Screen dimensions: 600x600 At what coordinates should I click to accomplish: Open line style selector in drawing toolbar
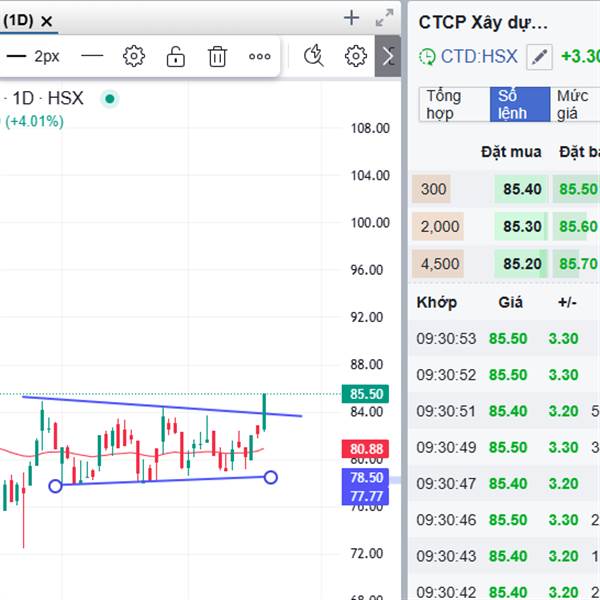click(92, 56)
